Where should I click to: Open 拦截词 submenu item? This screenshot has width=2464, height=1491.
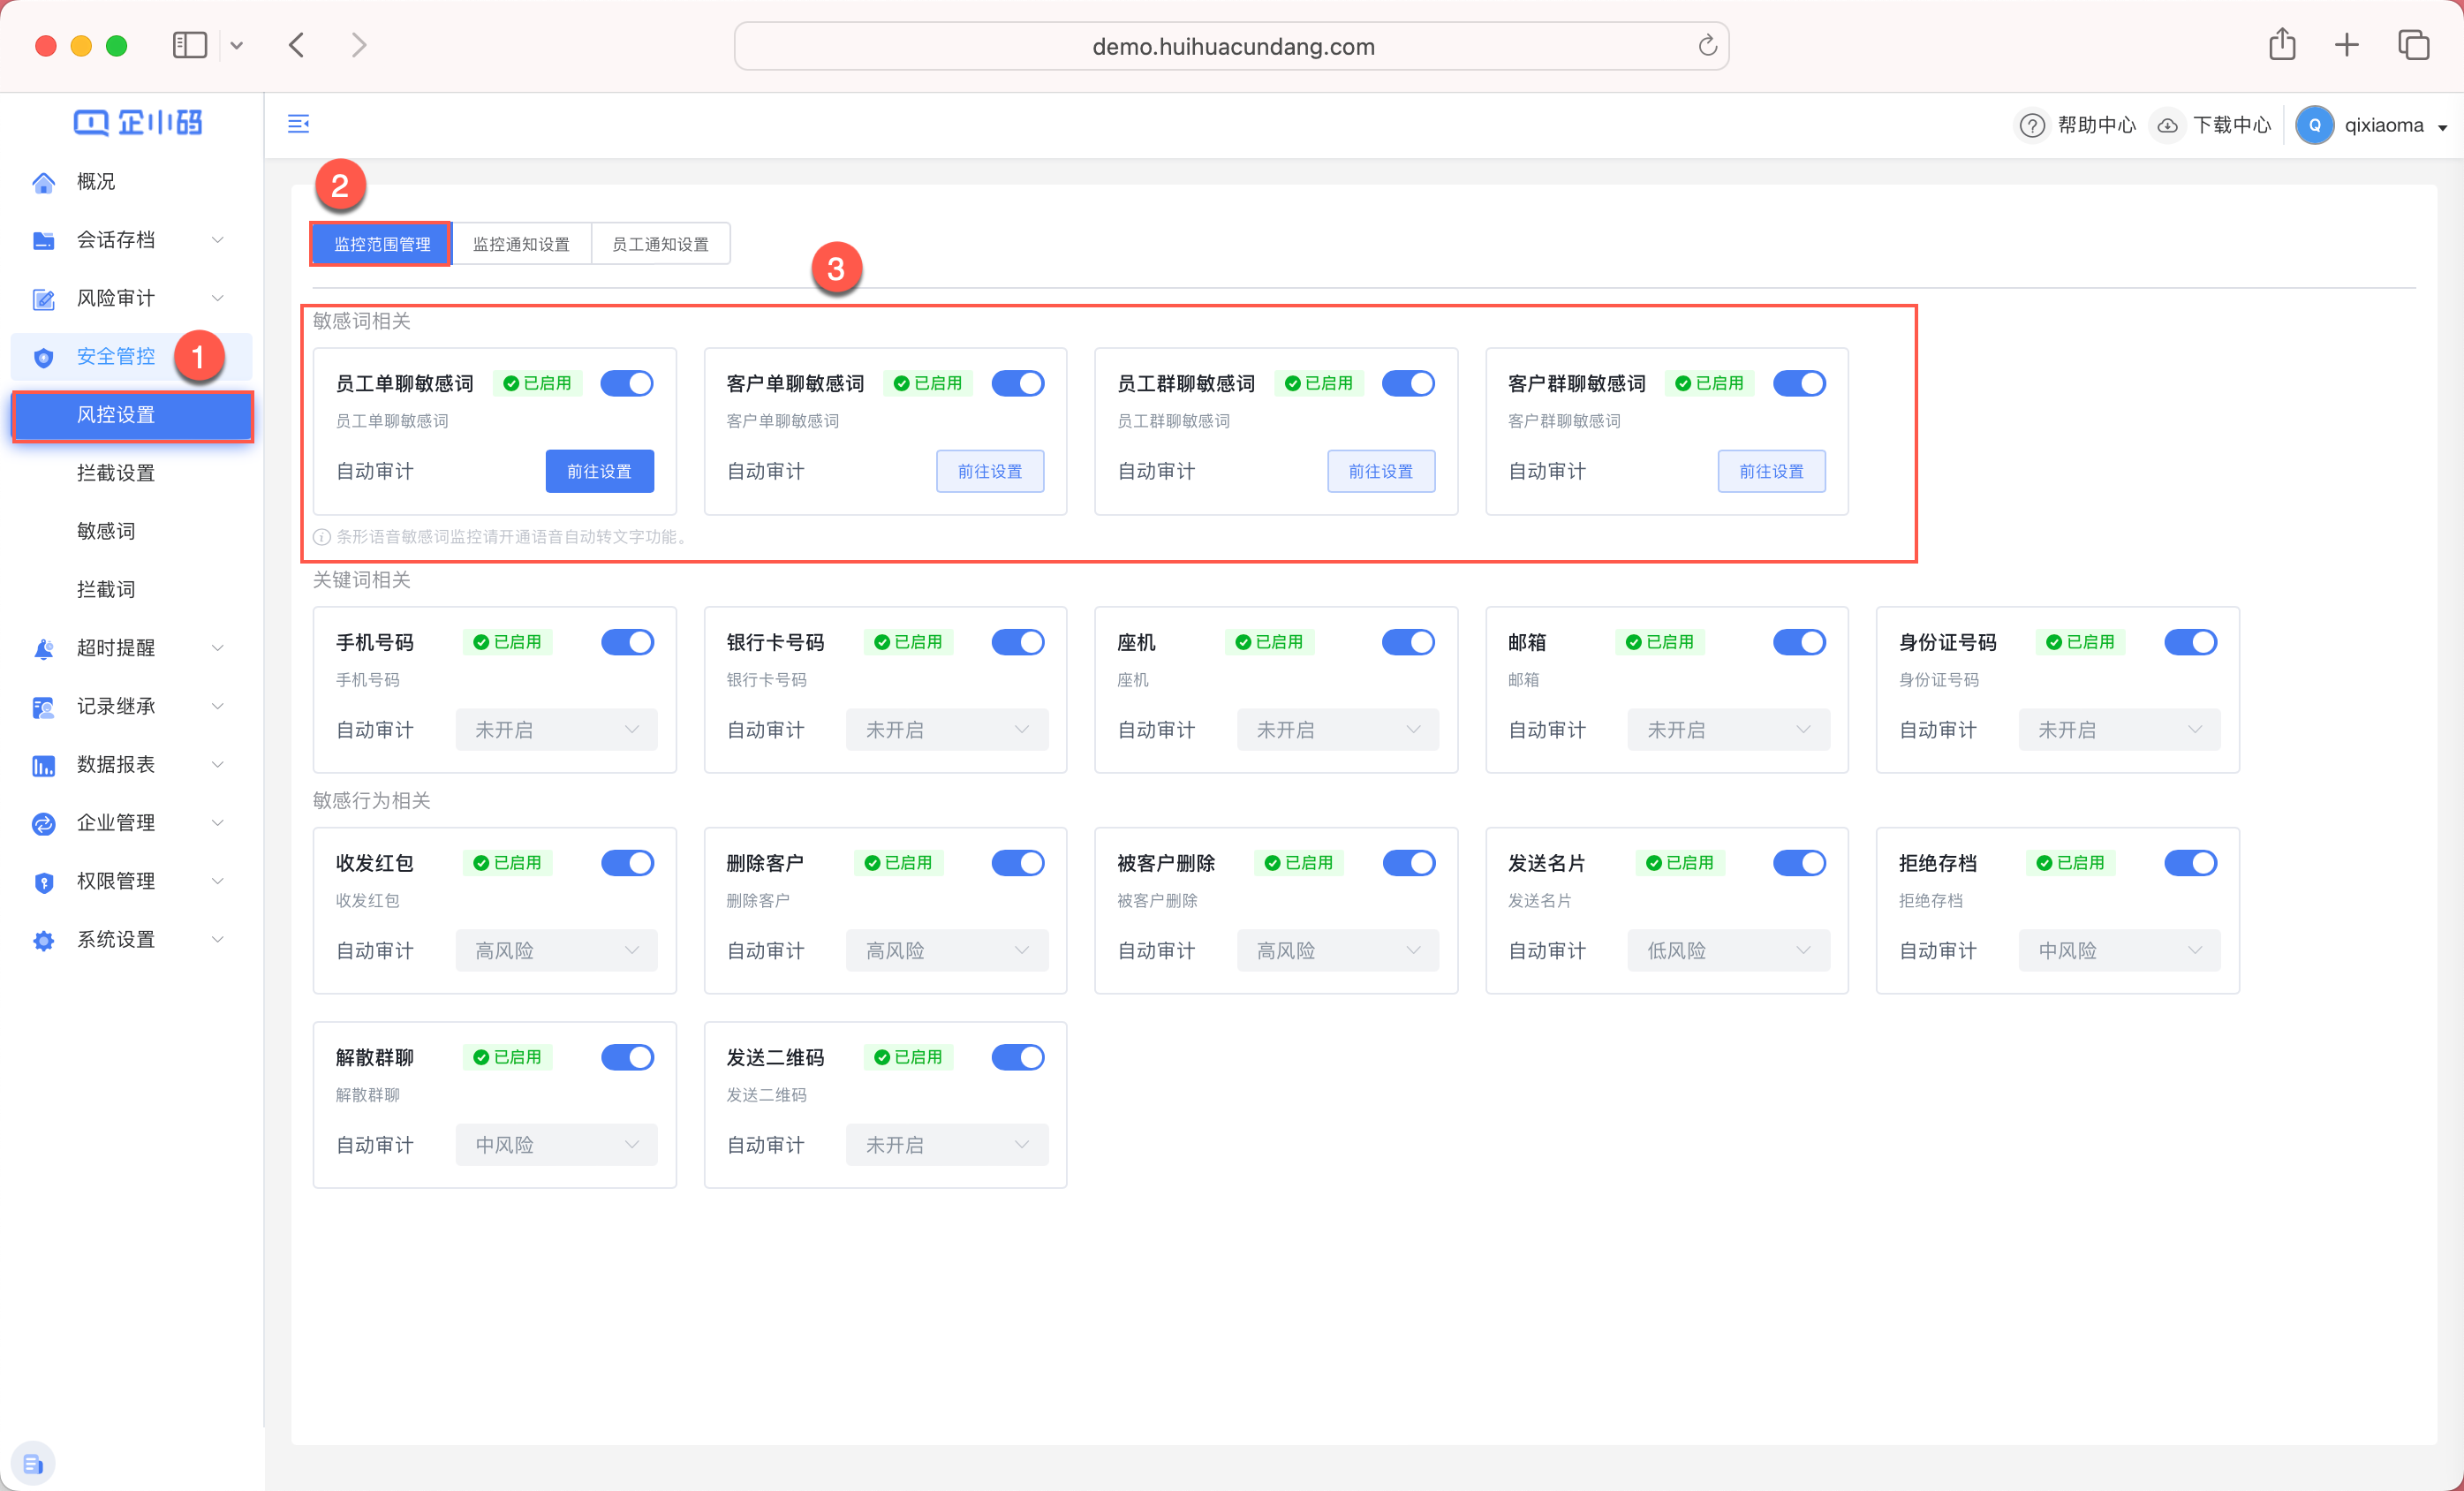pos(106,589)
